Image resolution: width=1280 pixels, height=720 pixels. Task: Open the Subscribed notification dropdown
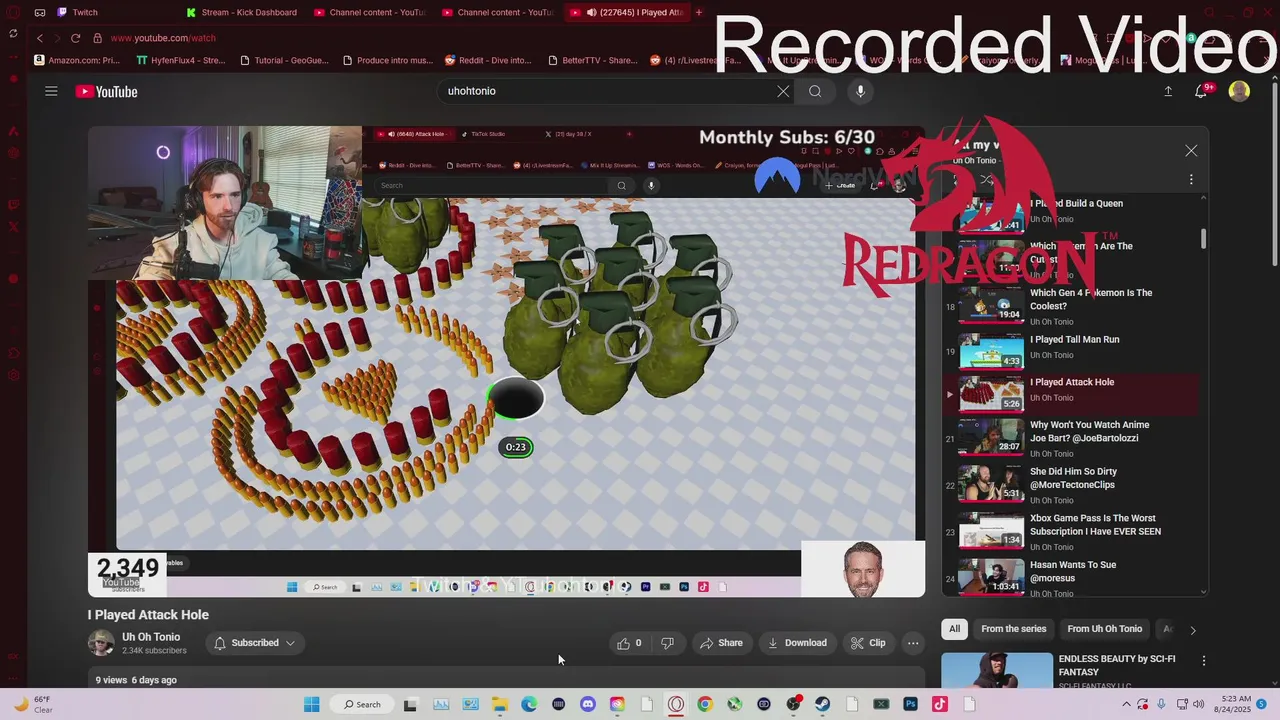(254, 643)
